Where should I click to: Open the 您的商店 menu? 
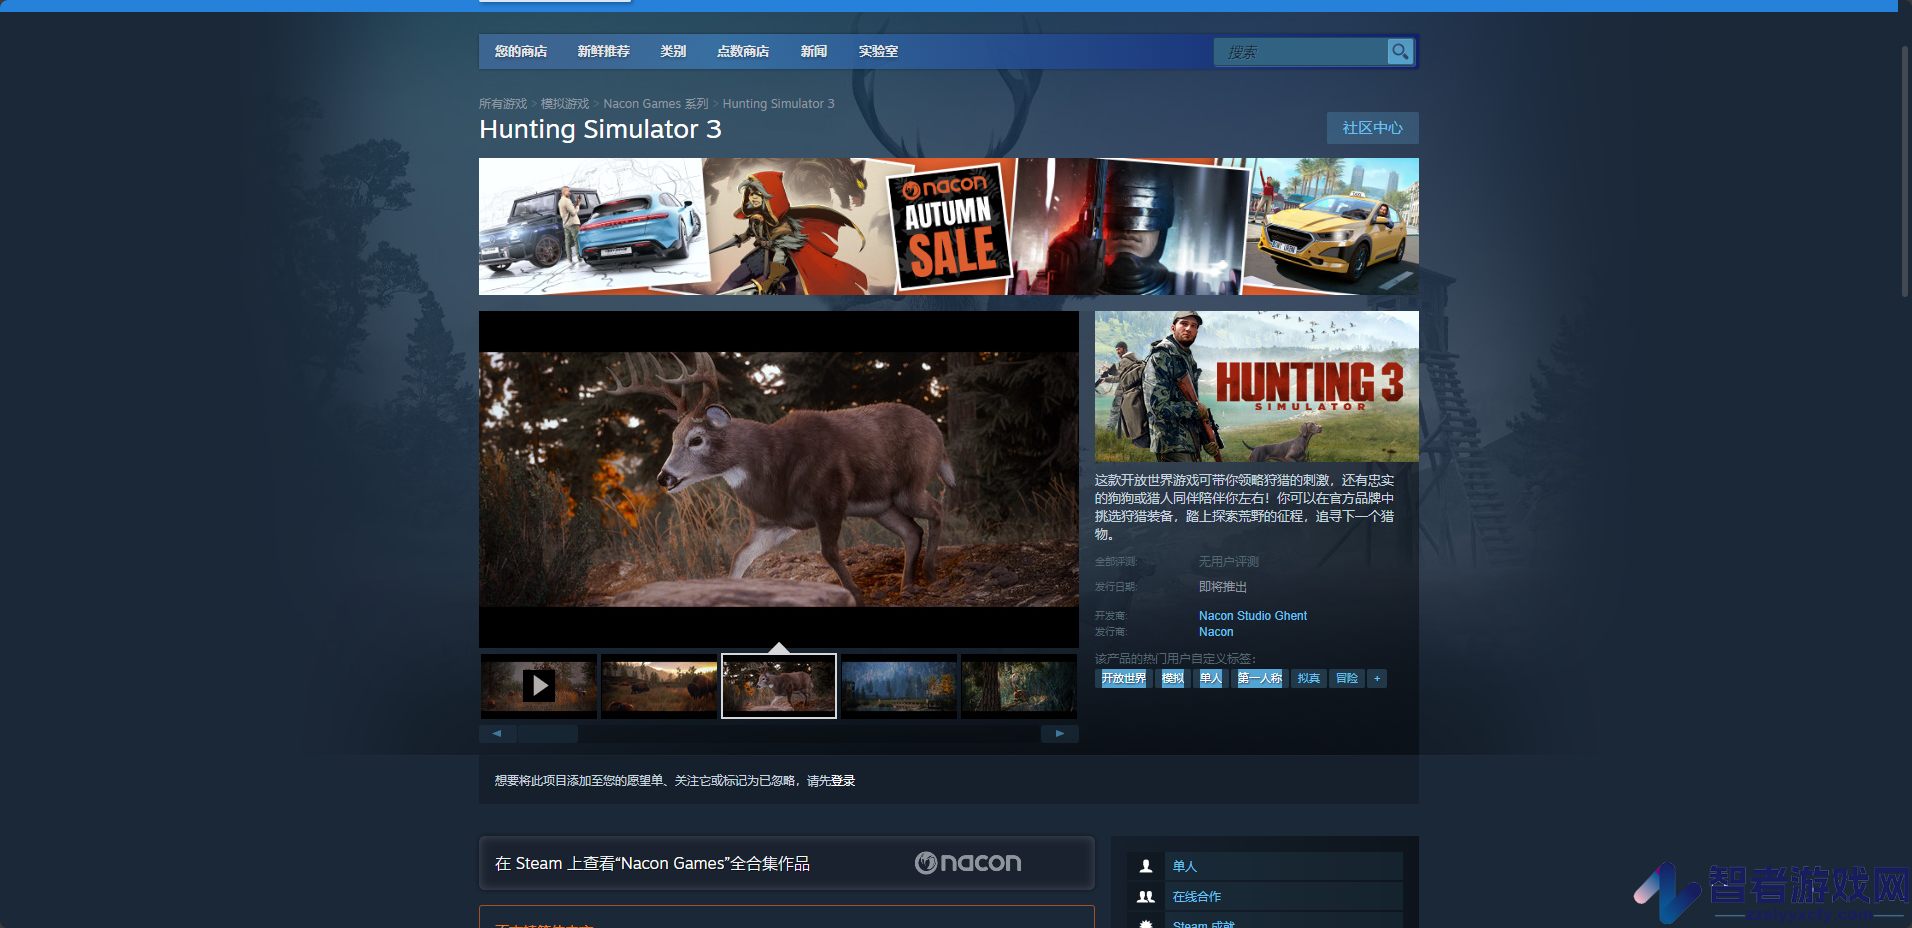click(x=521, y=52)
